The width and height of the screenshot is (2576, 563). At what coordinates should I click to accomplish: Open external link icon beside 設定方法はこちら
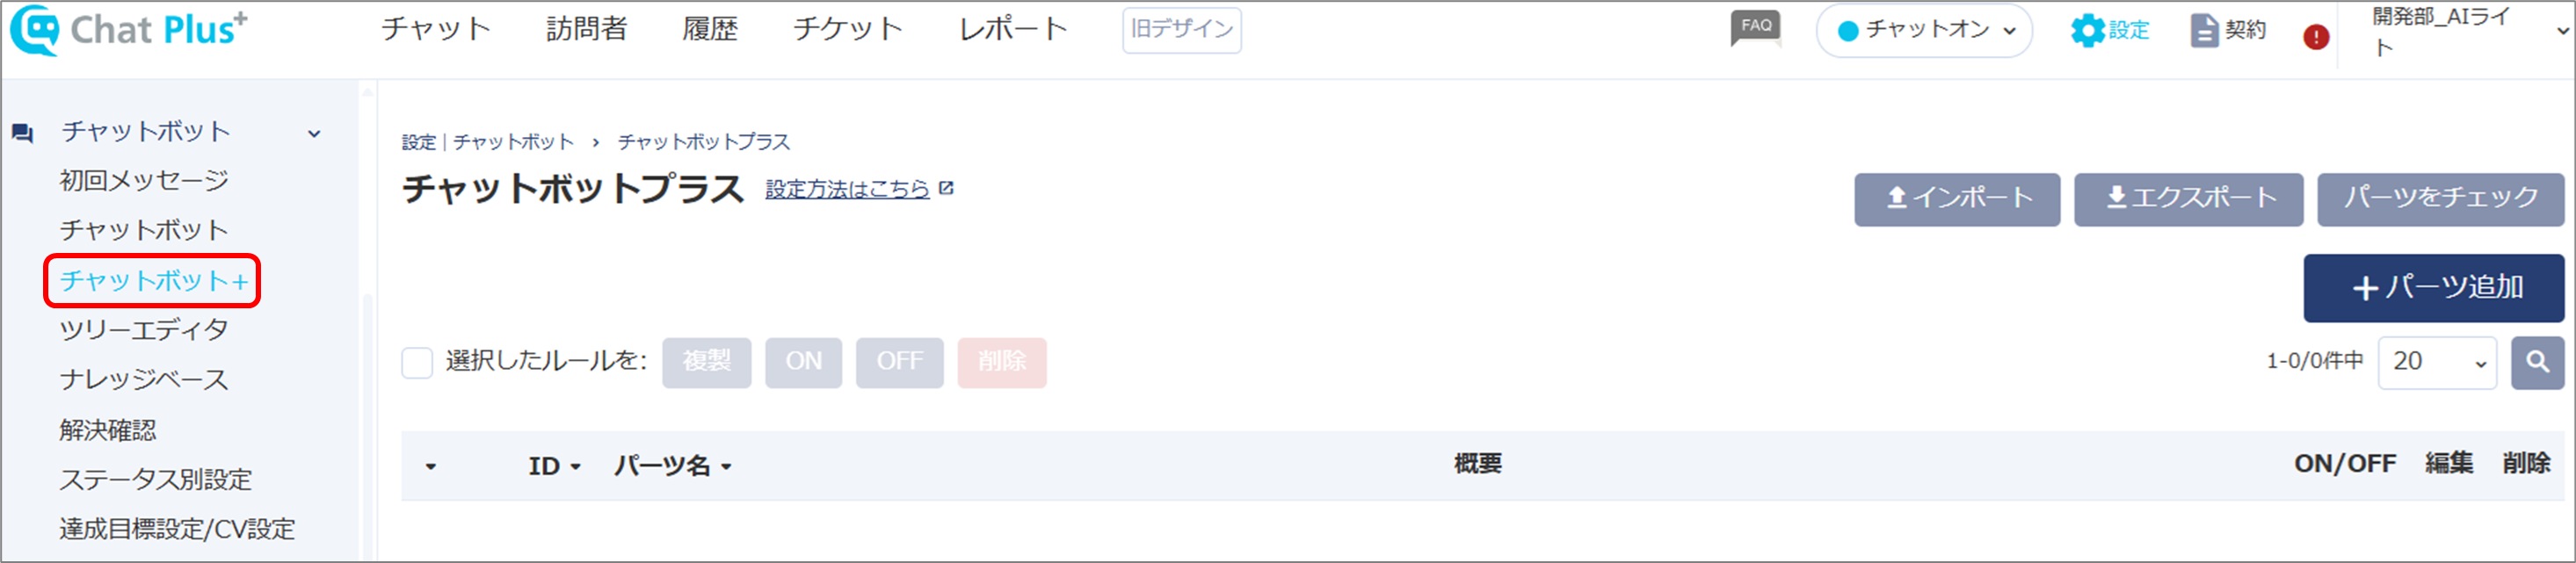(x=946, y=188)
